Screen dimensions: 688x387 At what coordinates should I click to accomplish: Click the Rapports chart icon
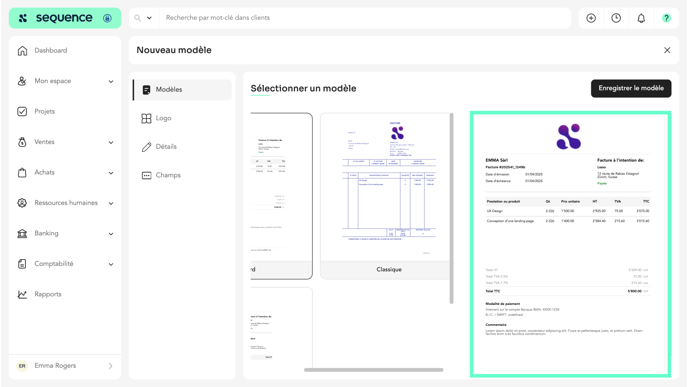point(22,294)
